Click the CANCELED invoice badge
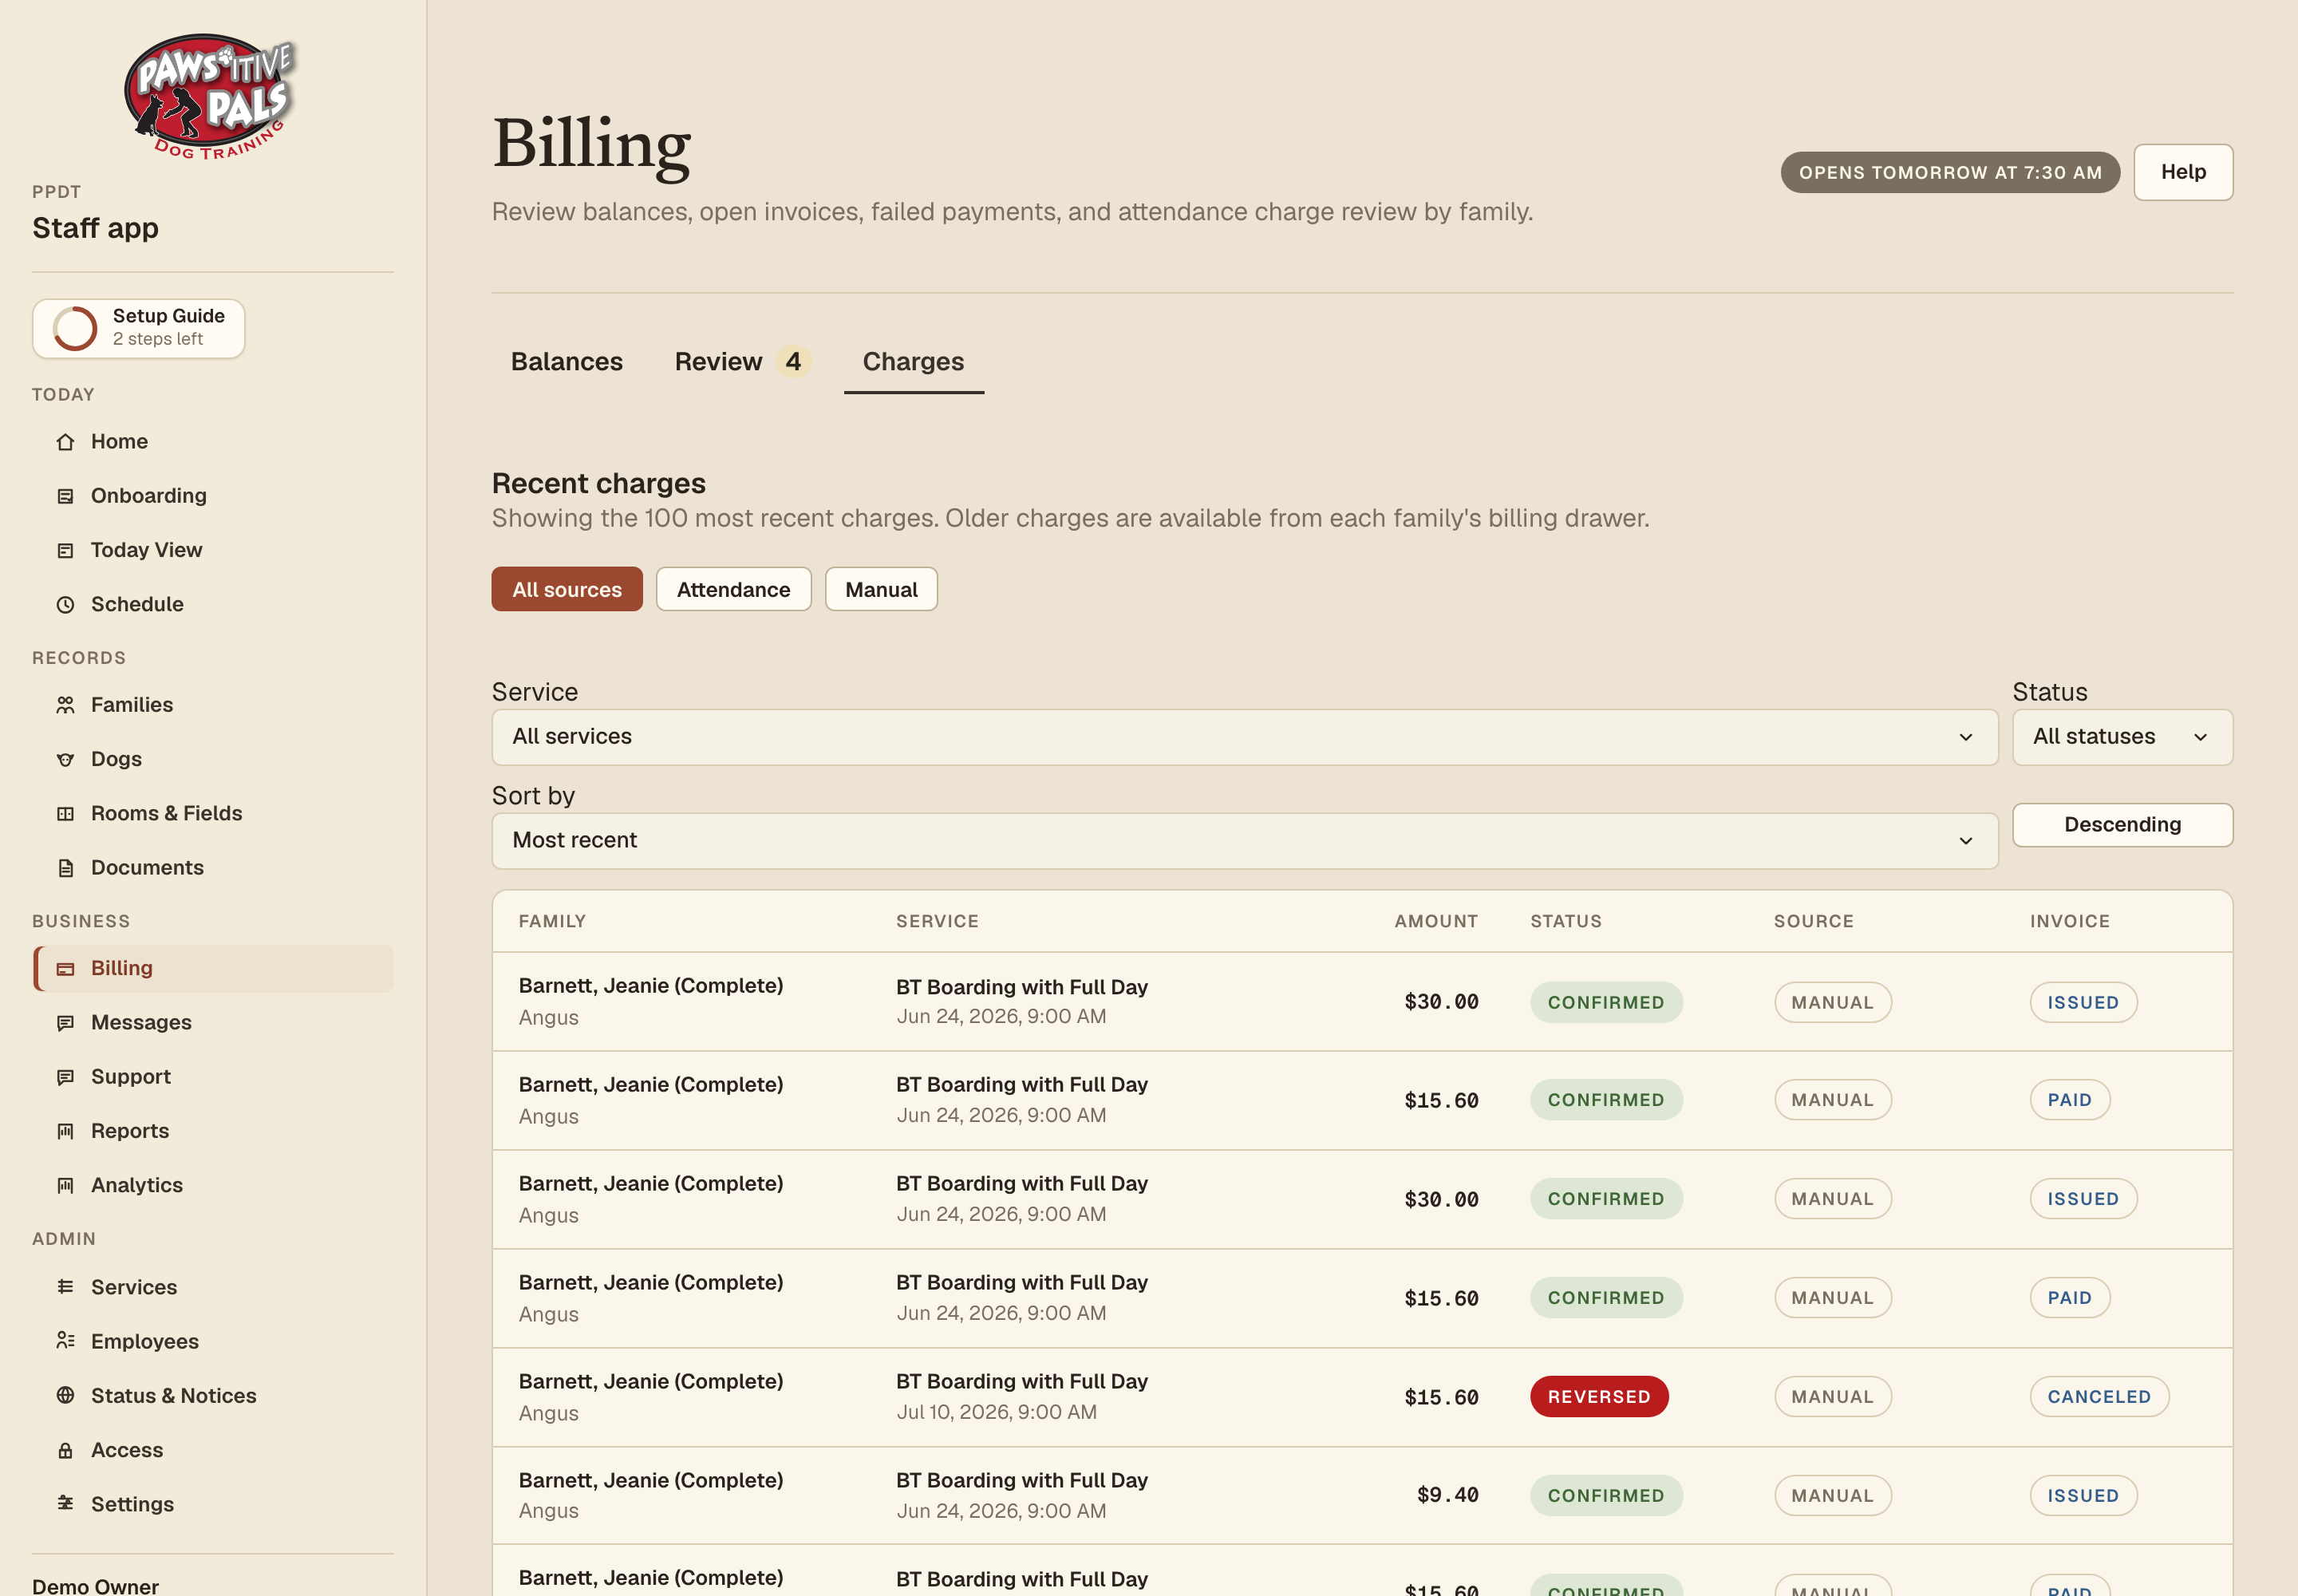Image resolution: width=2298 pixels, height=1596 pixels. [x=2099, y=1397]
